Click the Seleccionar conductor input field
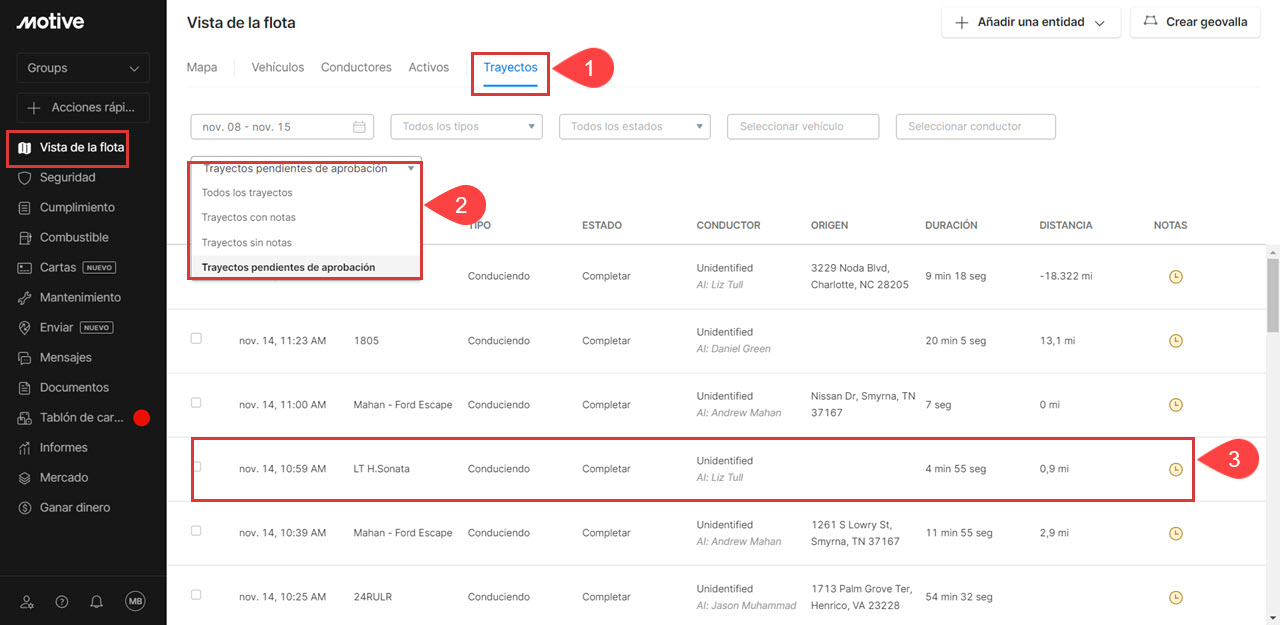This screenshot has height=625, width=1280. (975, 127)
